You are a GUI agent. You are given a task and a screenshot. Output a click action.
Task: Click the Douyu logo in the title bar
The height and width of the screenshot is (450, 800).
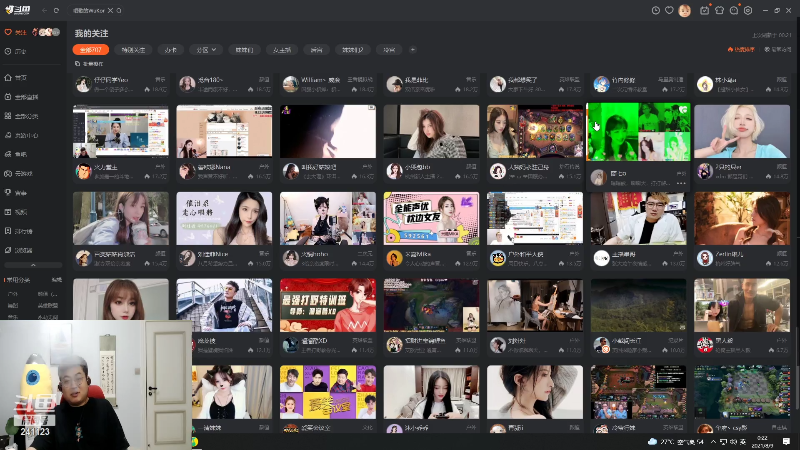point(18,10)
